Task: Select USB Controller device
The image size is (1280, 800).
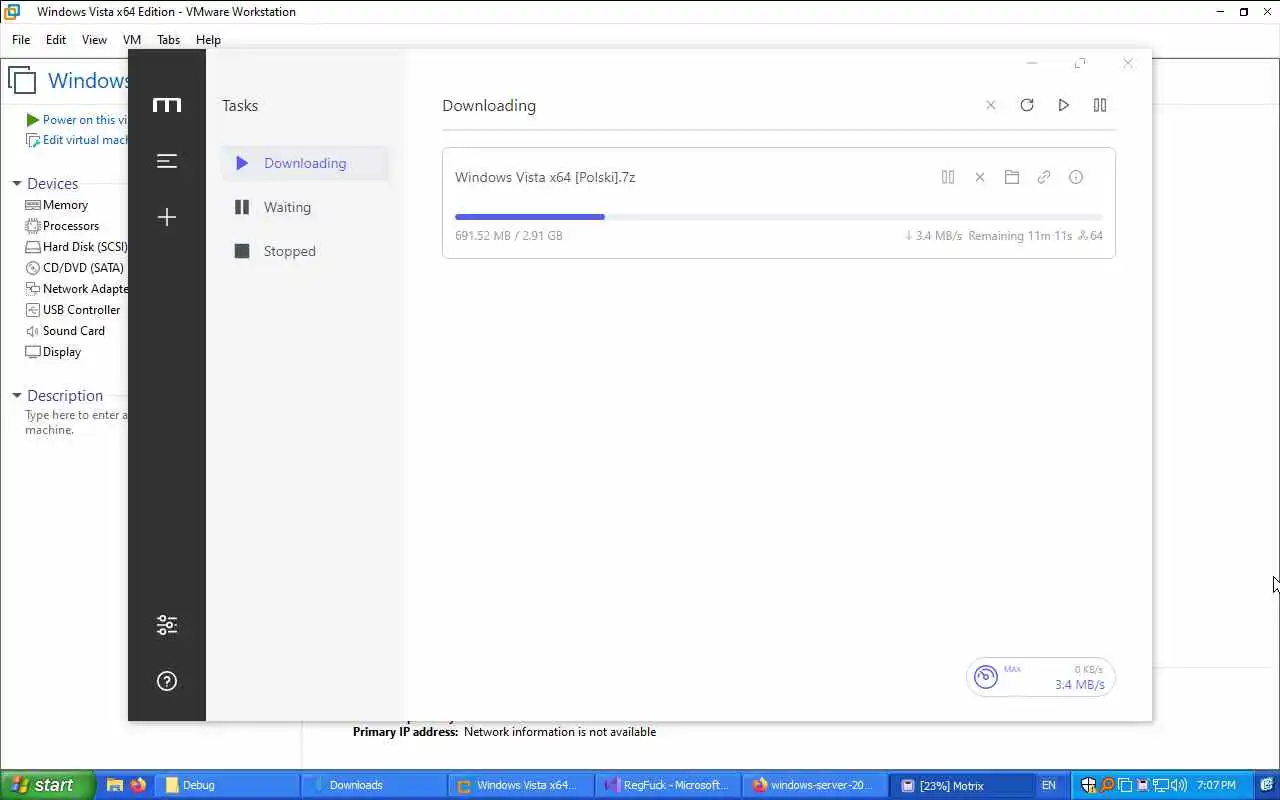Action: point(73,310)
